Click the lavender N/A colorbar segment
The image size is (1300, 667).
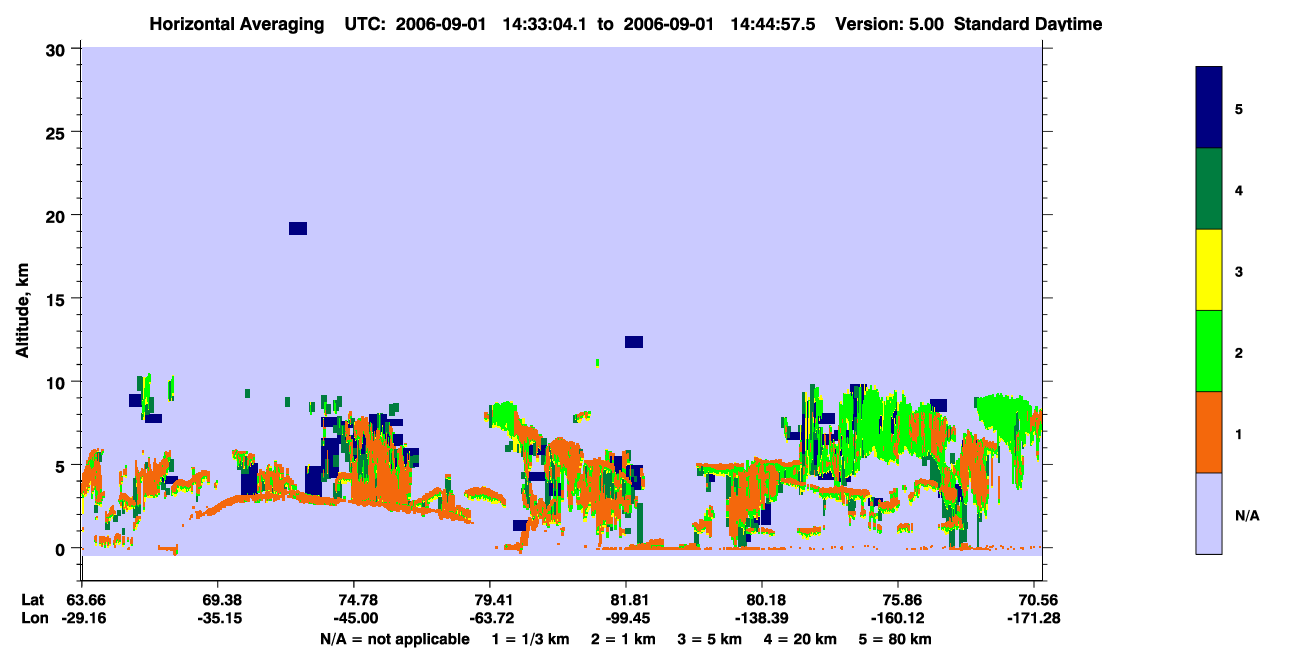tap(1209, 513)
